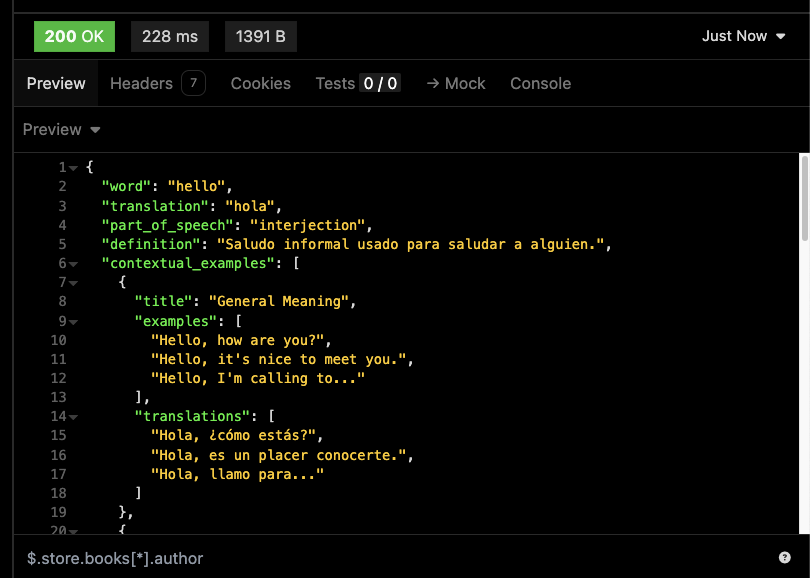810x578 pixels.
Task: Click the Tests 0/0 counter badge
Action: click(x=382, y=84)
